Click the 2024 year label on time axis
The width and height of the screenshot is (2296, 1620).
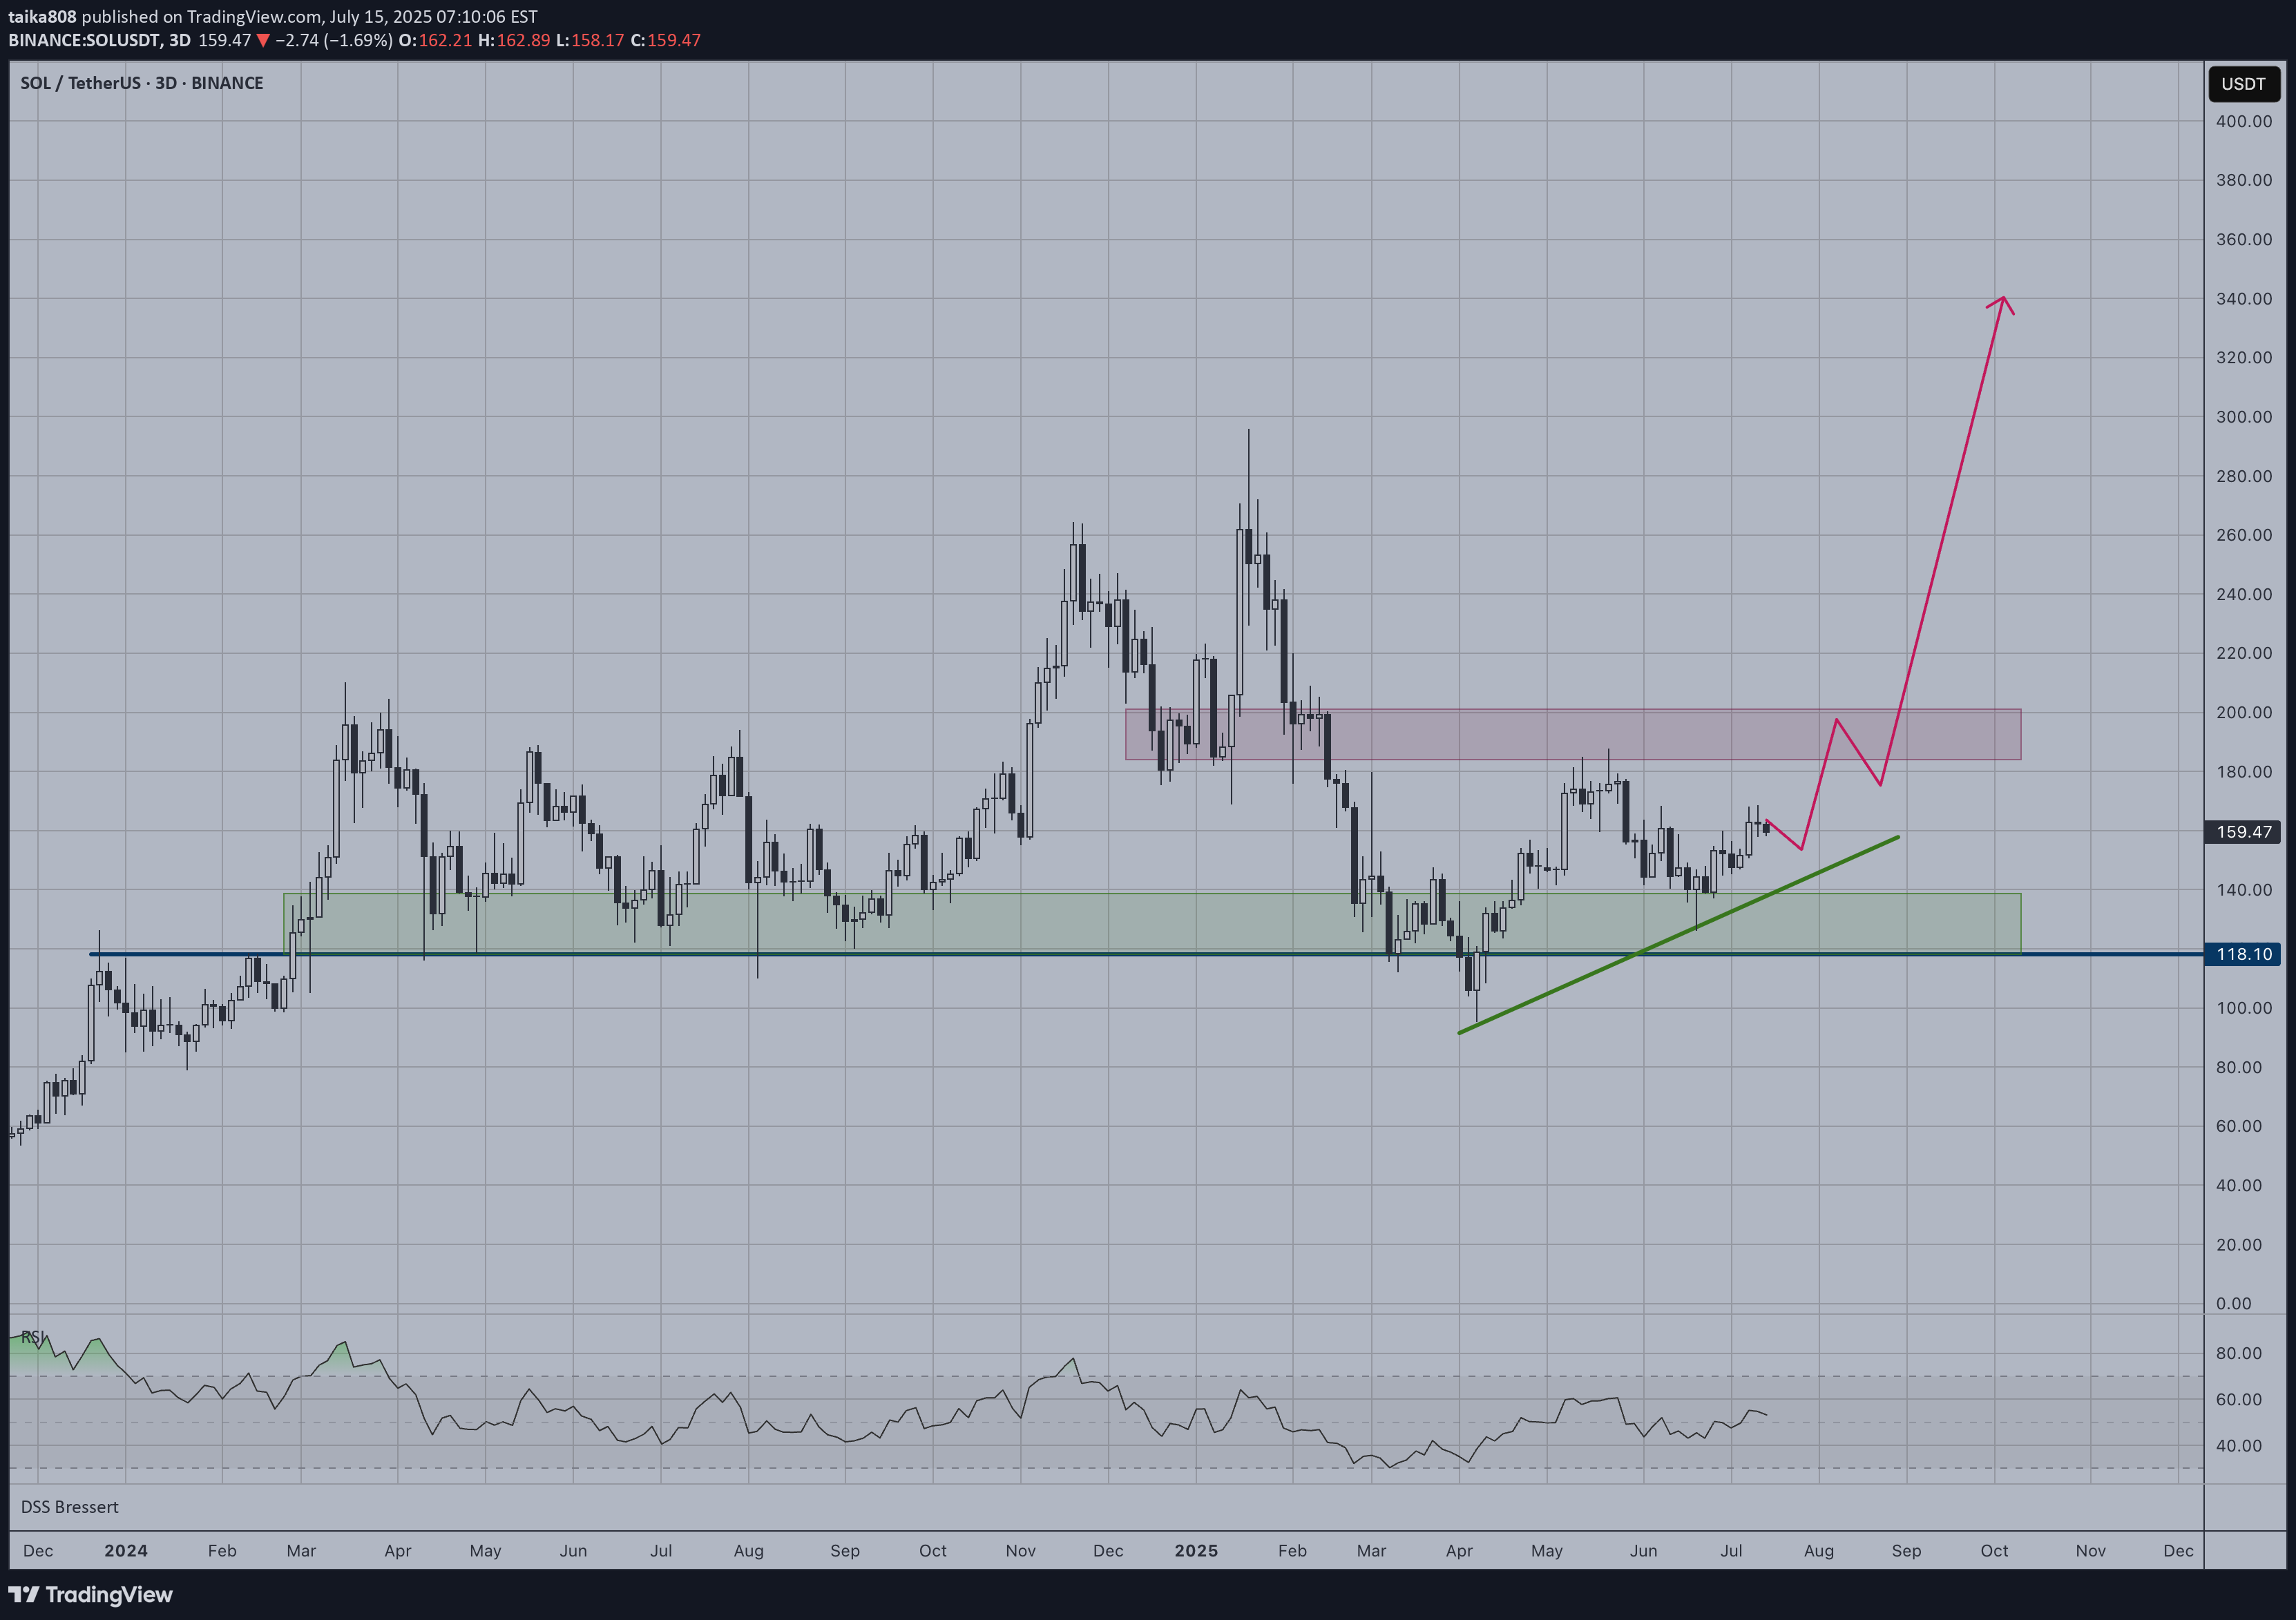(x=126, y=1551)
